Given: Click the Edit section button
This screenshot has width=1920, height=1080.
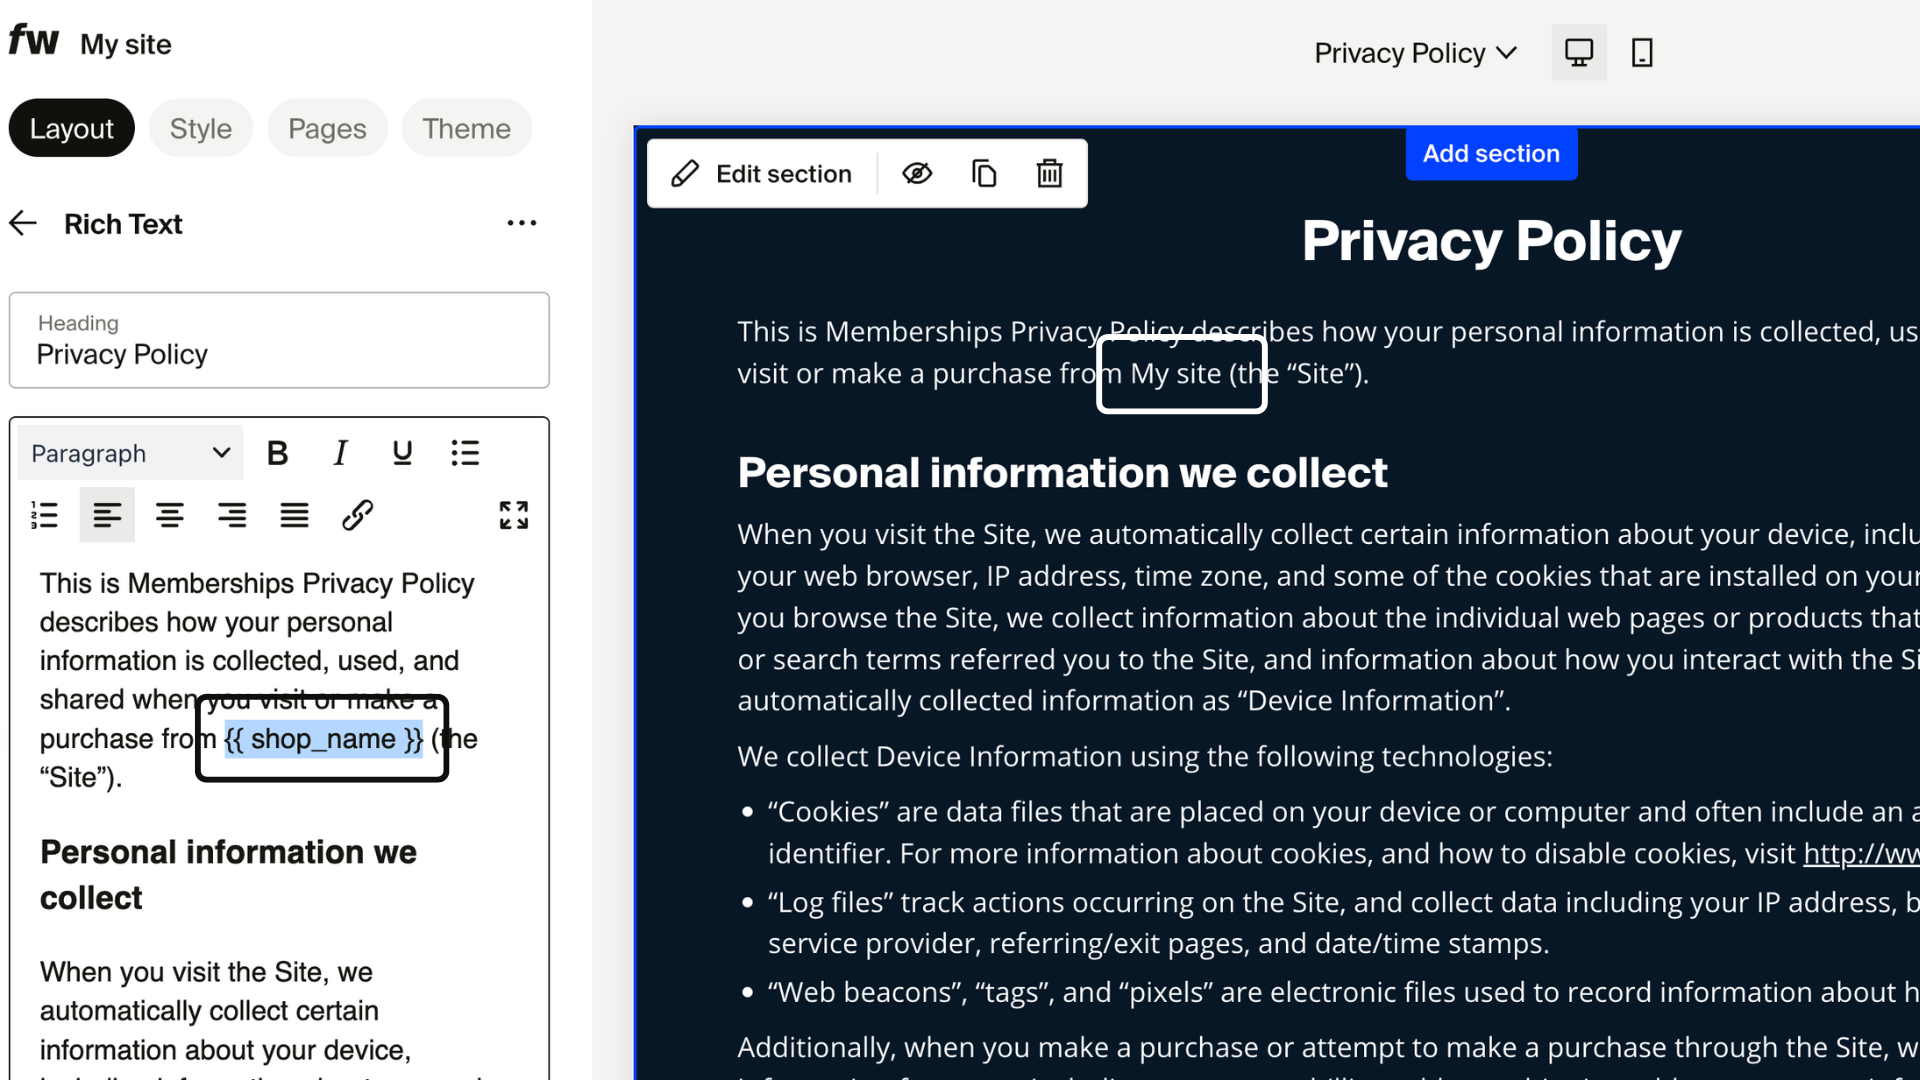Looking at the screenshot, I should pyautogui.click(x=763, y=173).
